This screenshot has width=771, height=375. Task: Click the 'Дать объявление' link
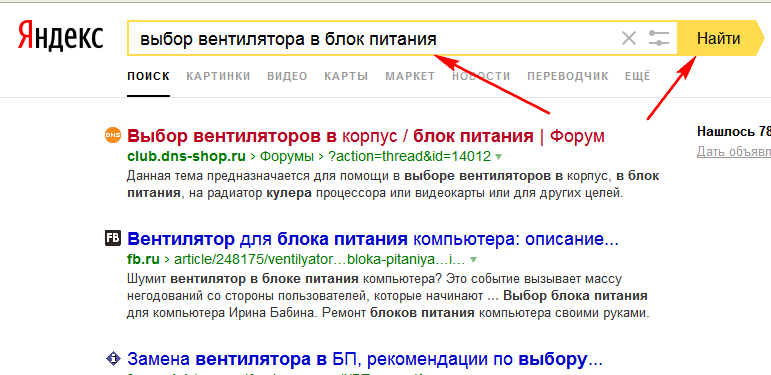734,152
